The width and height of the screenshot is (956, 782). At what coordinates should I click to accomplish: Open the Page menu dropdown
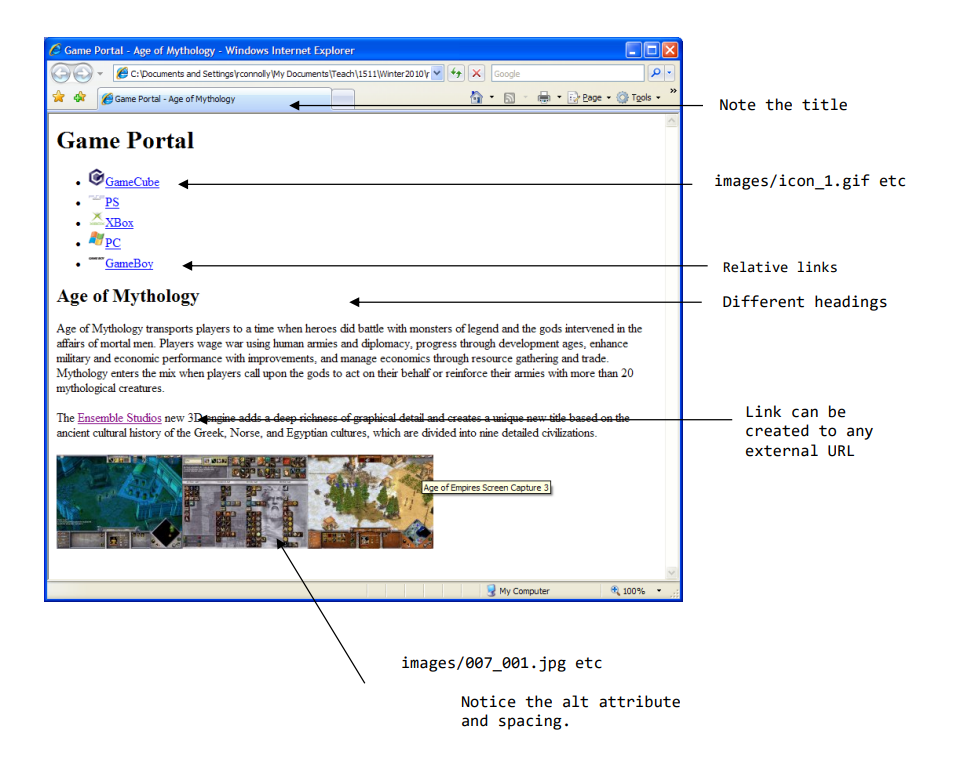[594, 97]
